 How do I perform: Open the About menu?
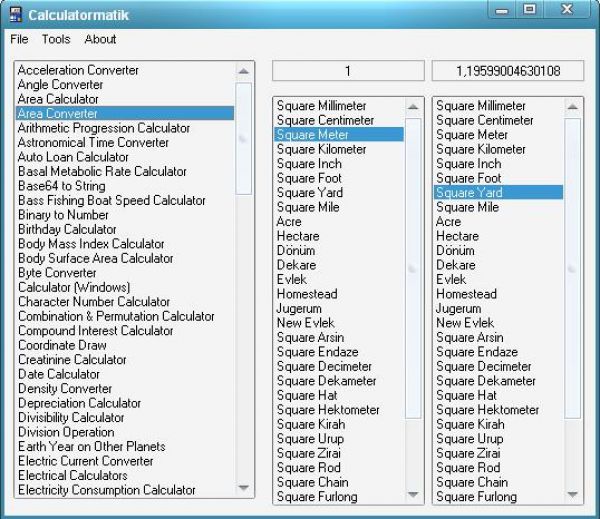tap(100, 39)
